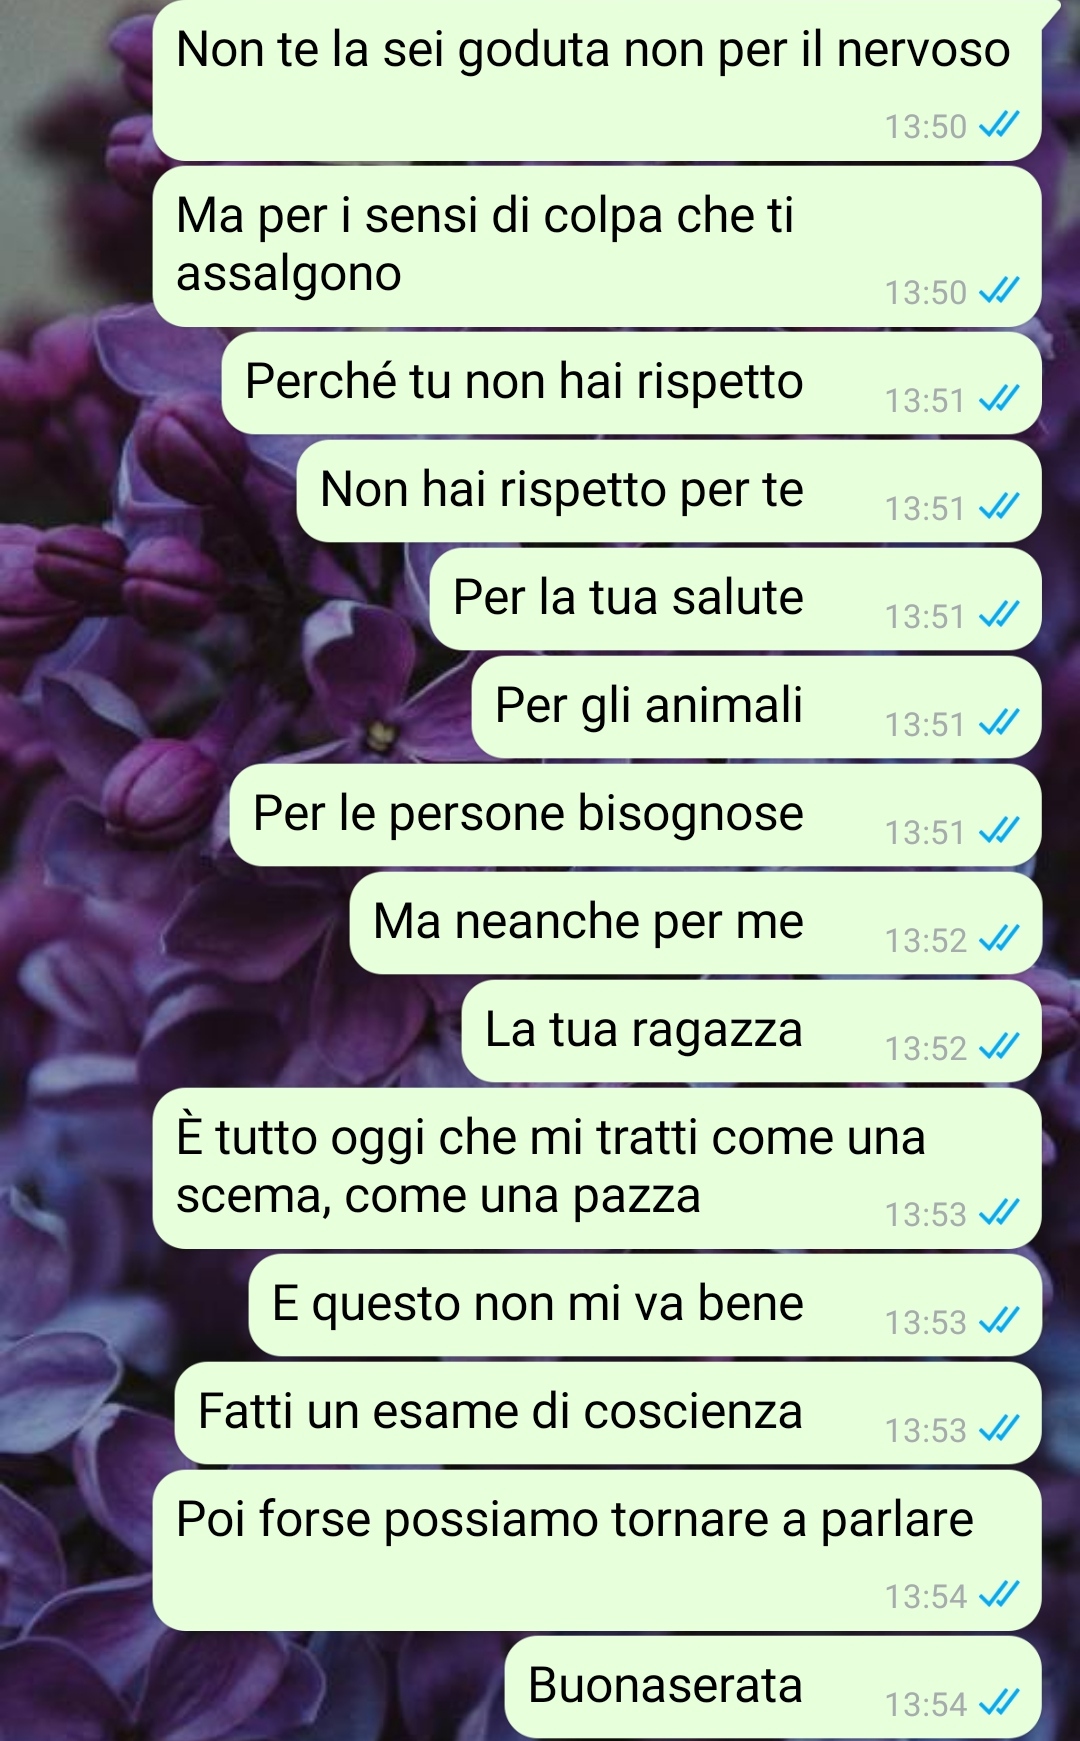This screenshot has height=1741, width=1080.
Task: Tap 13:51 timestamp on 'Per le persone bisognose'
Action: click(x=926, y=832)
